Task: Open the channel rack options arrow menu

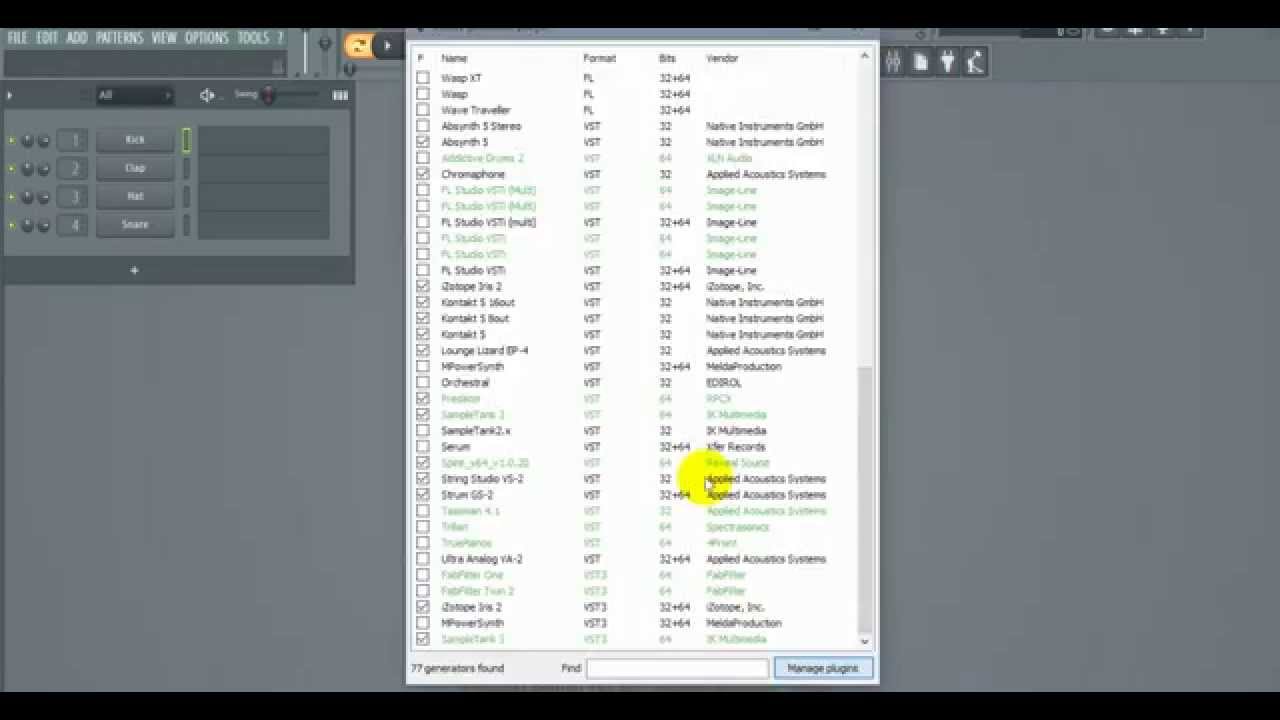Action: pyautogui.click(x=10, y=95)
